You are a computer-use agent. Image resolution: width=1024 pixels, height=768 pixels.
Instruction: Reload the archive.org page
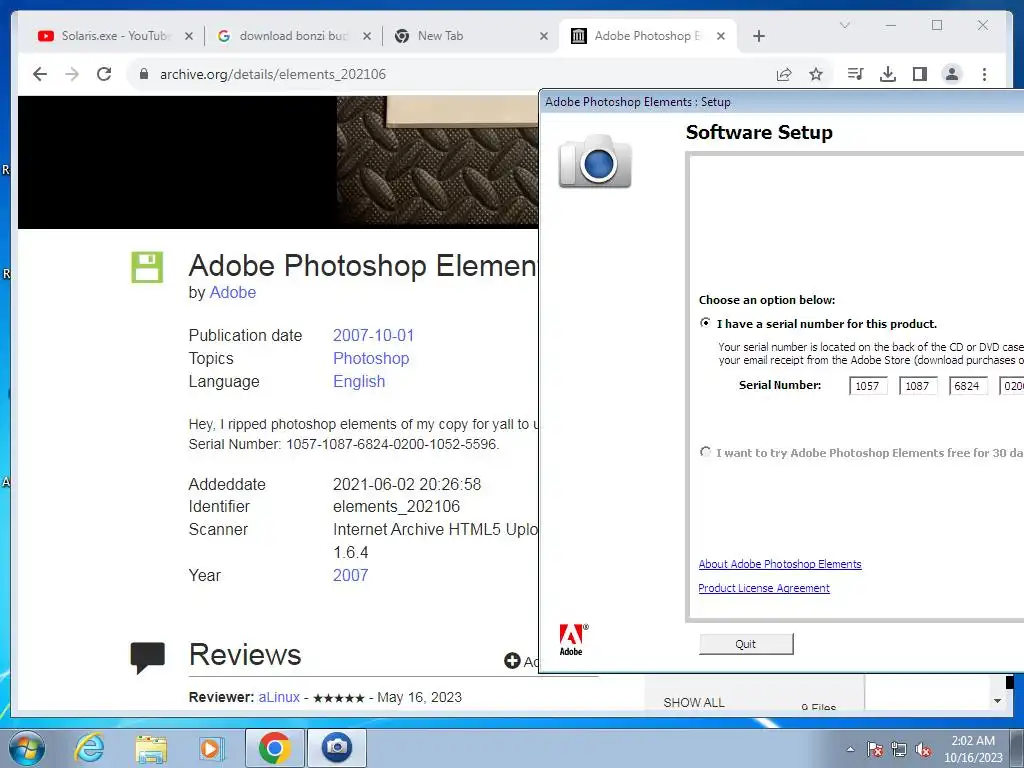(104, 74)
